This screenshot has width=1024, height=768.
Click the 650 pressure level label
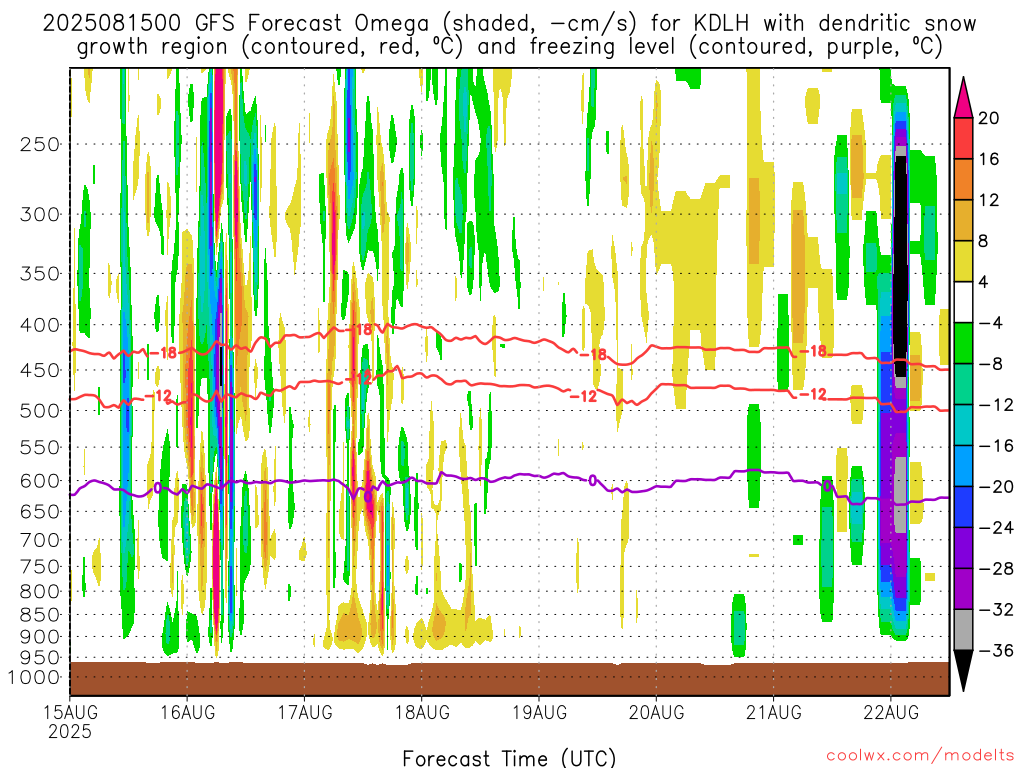point(40,511)
